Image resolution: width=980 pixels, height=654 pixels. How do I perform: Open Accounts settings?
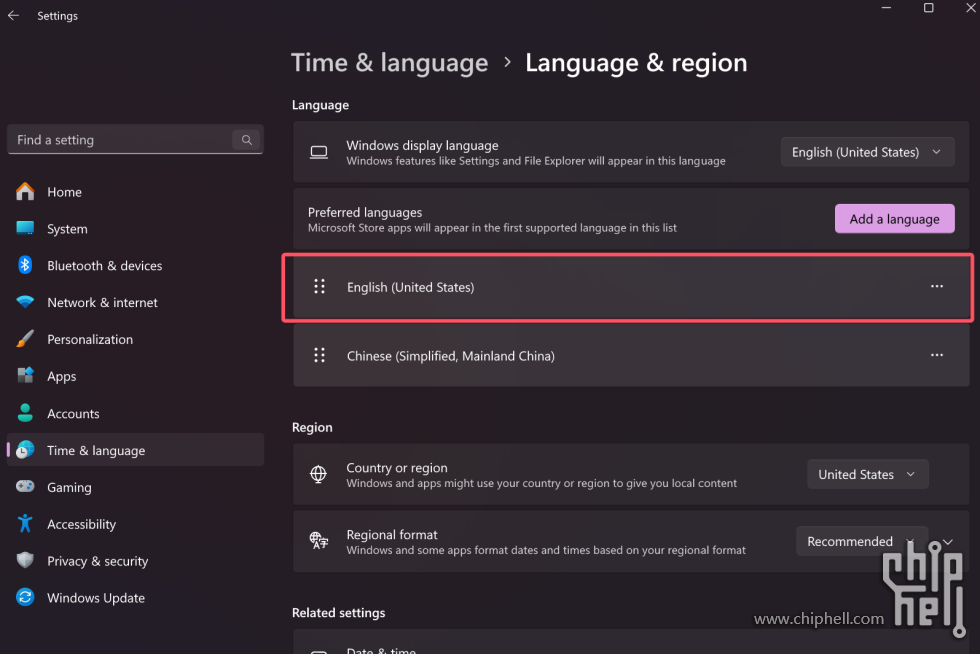coord(135,413)
